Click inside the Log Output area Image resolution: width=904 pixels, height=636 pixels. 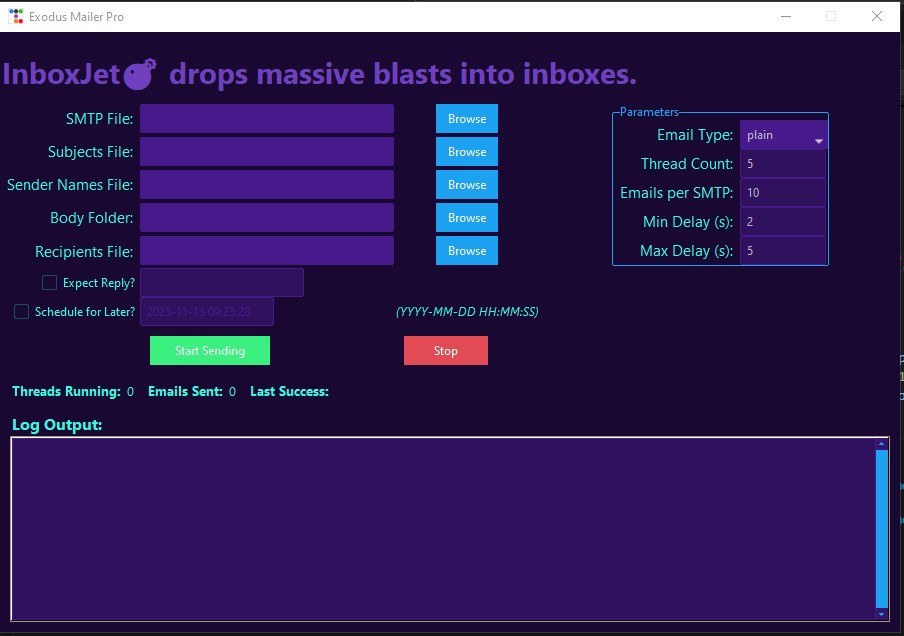[440, 527]
